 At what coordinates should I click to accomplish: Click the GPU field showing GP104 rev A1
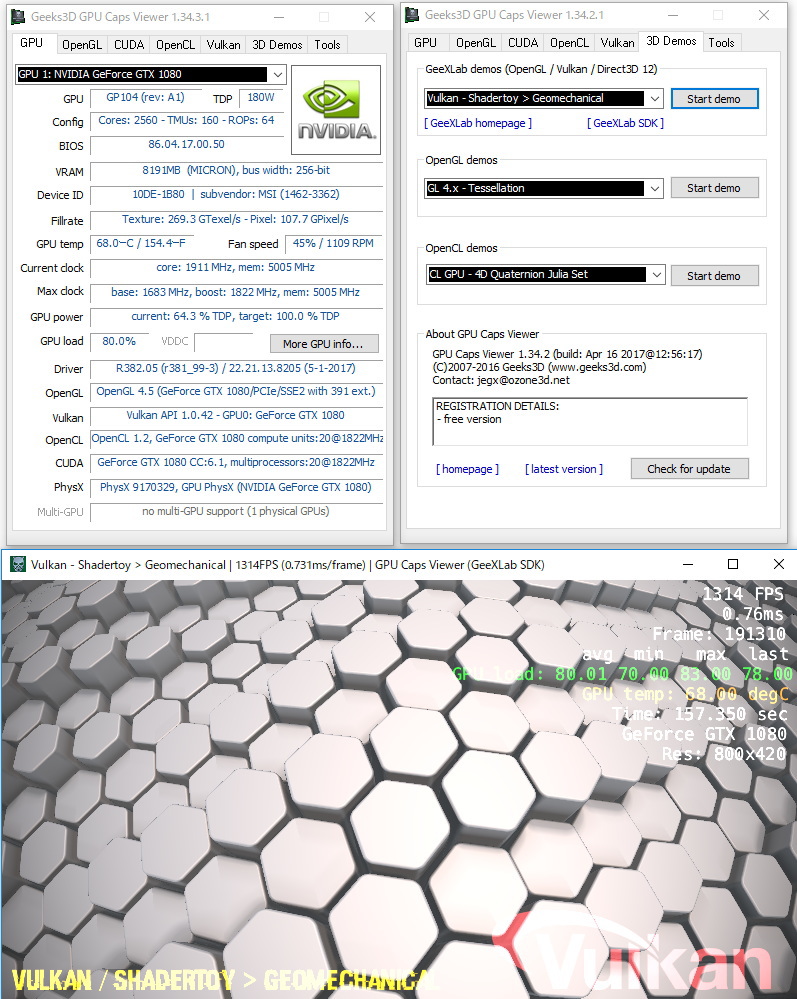(145, 98)
